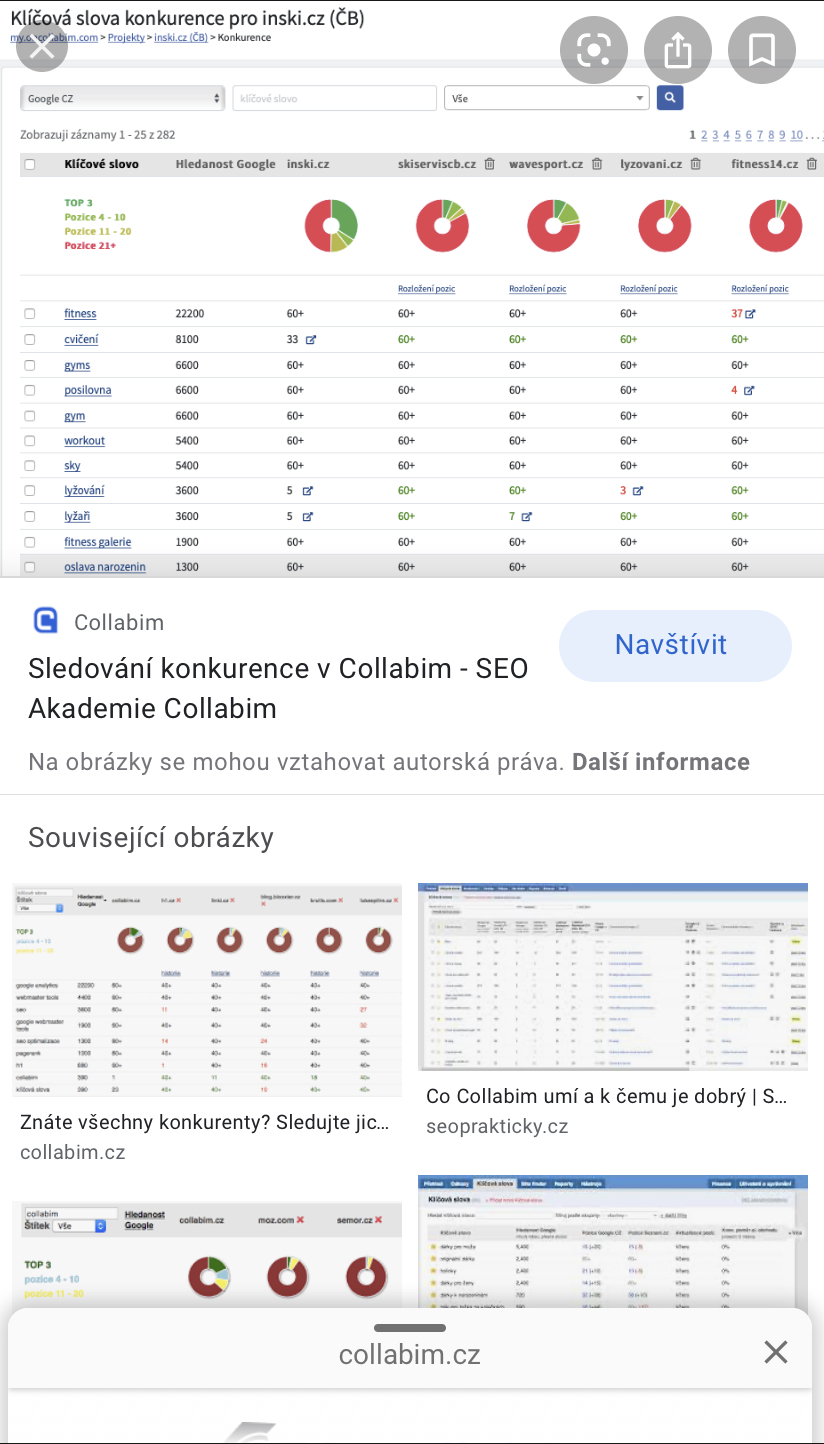824x1444 pixels.
Task: Close the image viewer with the X
Action: 42,47
